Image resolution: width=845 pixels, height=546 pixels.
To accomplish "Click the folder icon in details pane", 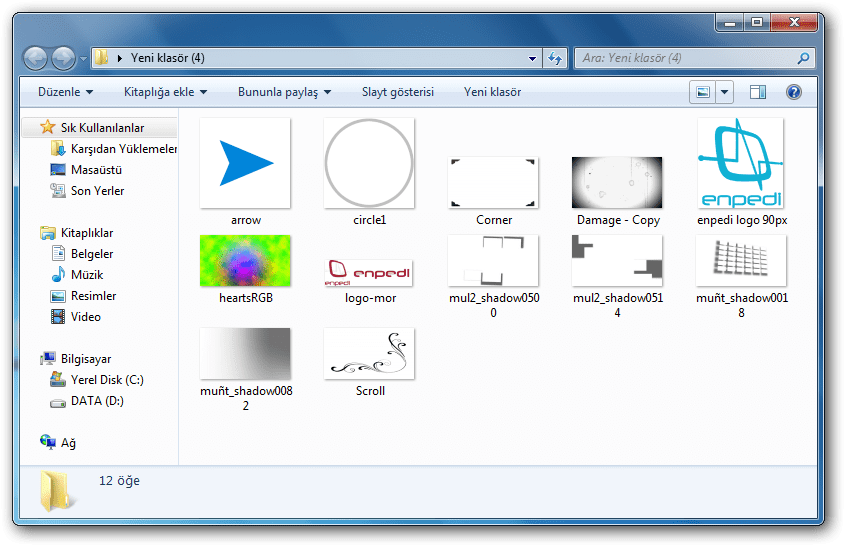I will tap(56, 489).
